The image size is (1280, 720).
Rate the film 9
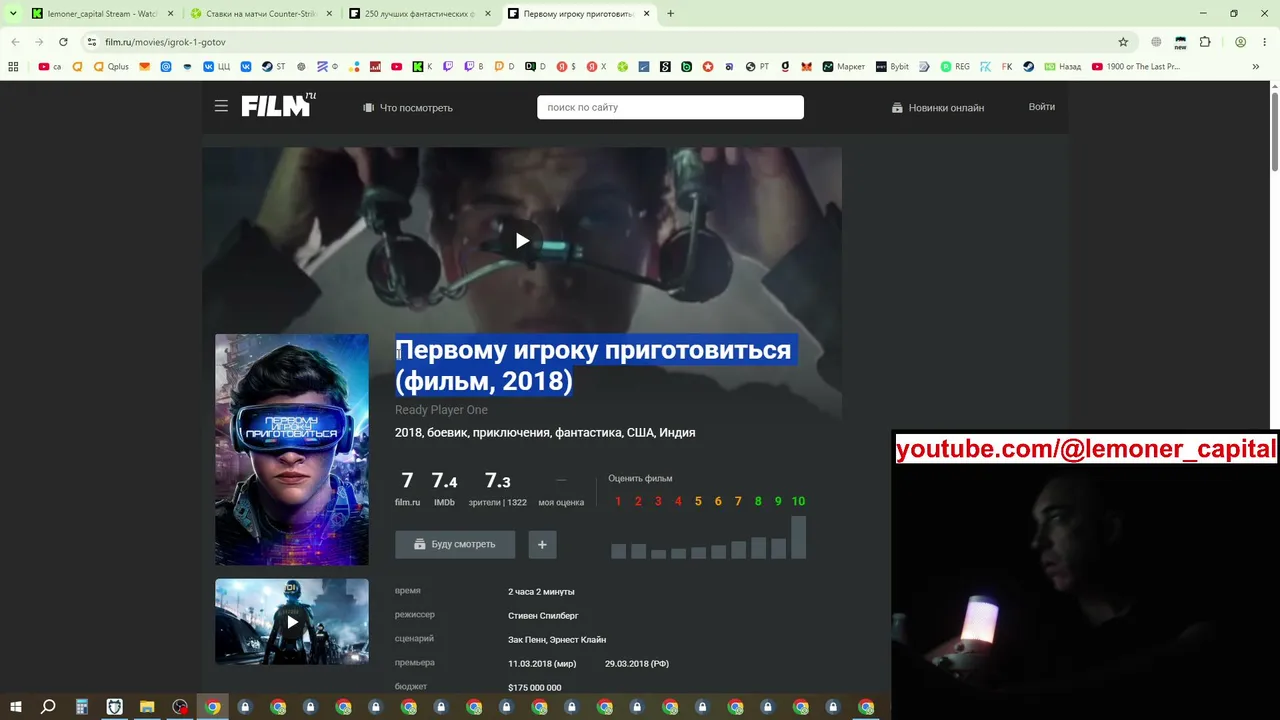click(778, 501)
